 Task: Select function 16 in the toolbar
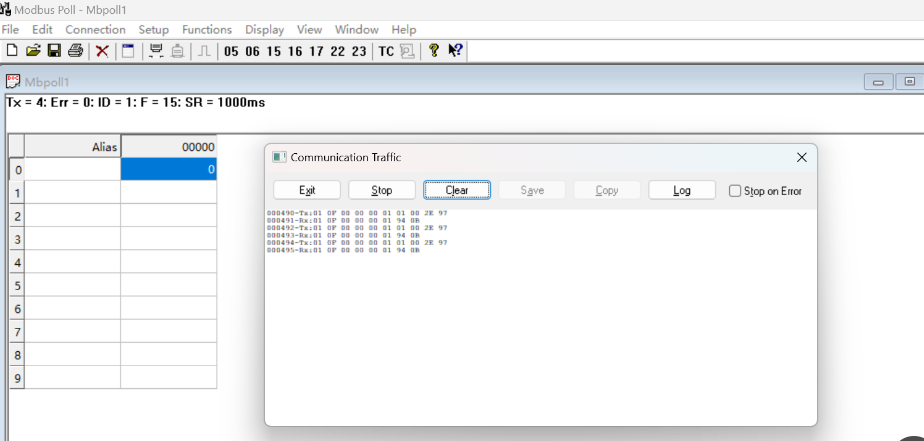(x=295, y=51)
